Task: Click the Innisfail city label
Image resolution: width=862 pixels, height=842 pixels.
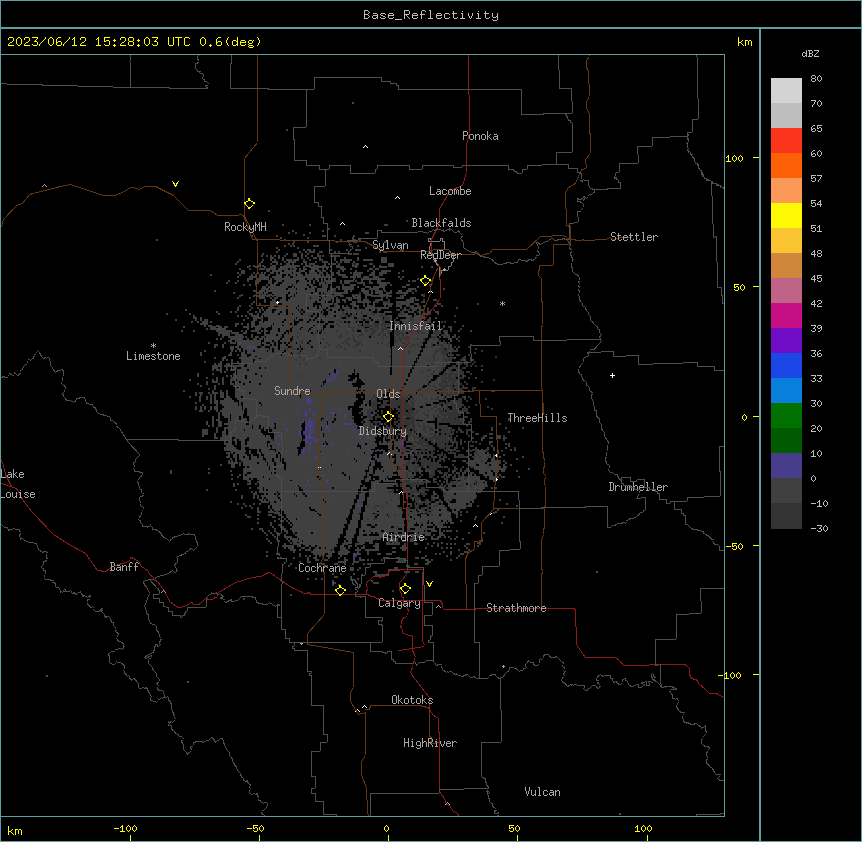Action: pyautogui.click(x=415, y=326)
